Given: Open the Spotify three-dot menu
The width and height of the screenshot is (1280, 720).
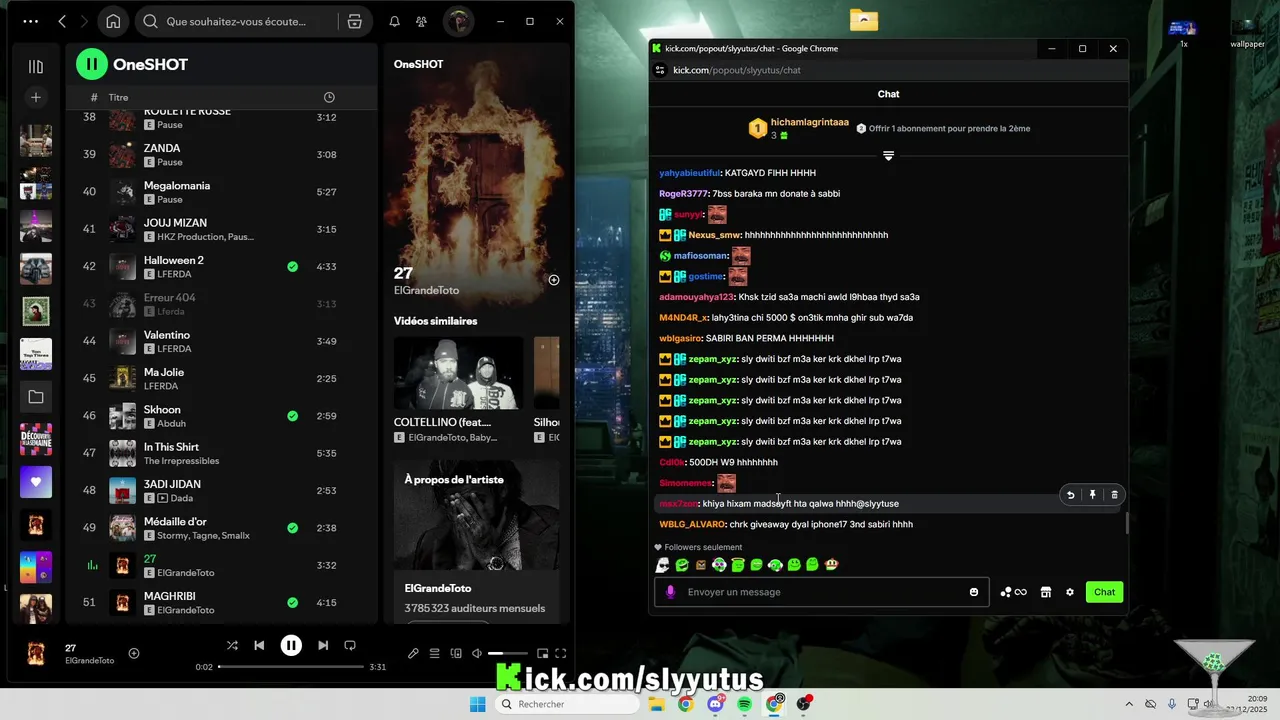Looking at the screenshot, I should pyautogui.click(x=31, y=21).
